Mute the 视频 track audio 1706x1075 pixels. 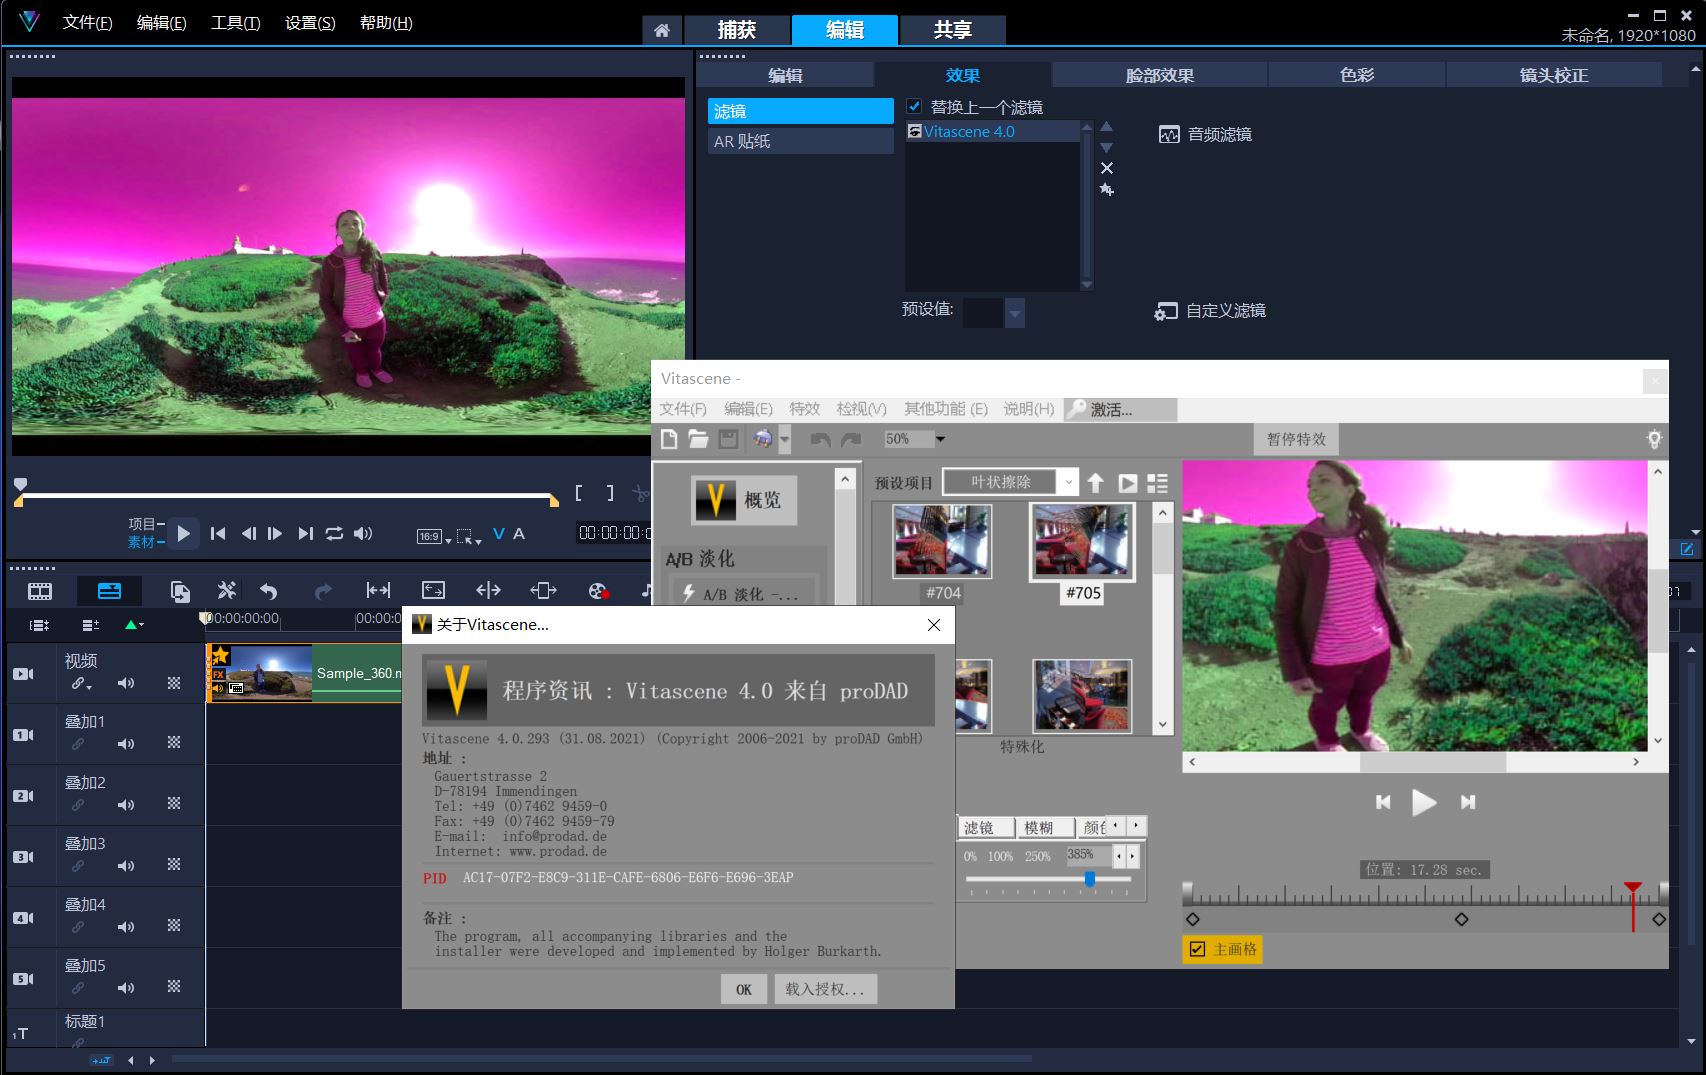coord(126,683)
